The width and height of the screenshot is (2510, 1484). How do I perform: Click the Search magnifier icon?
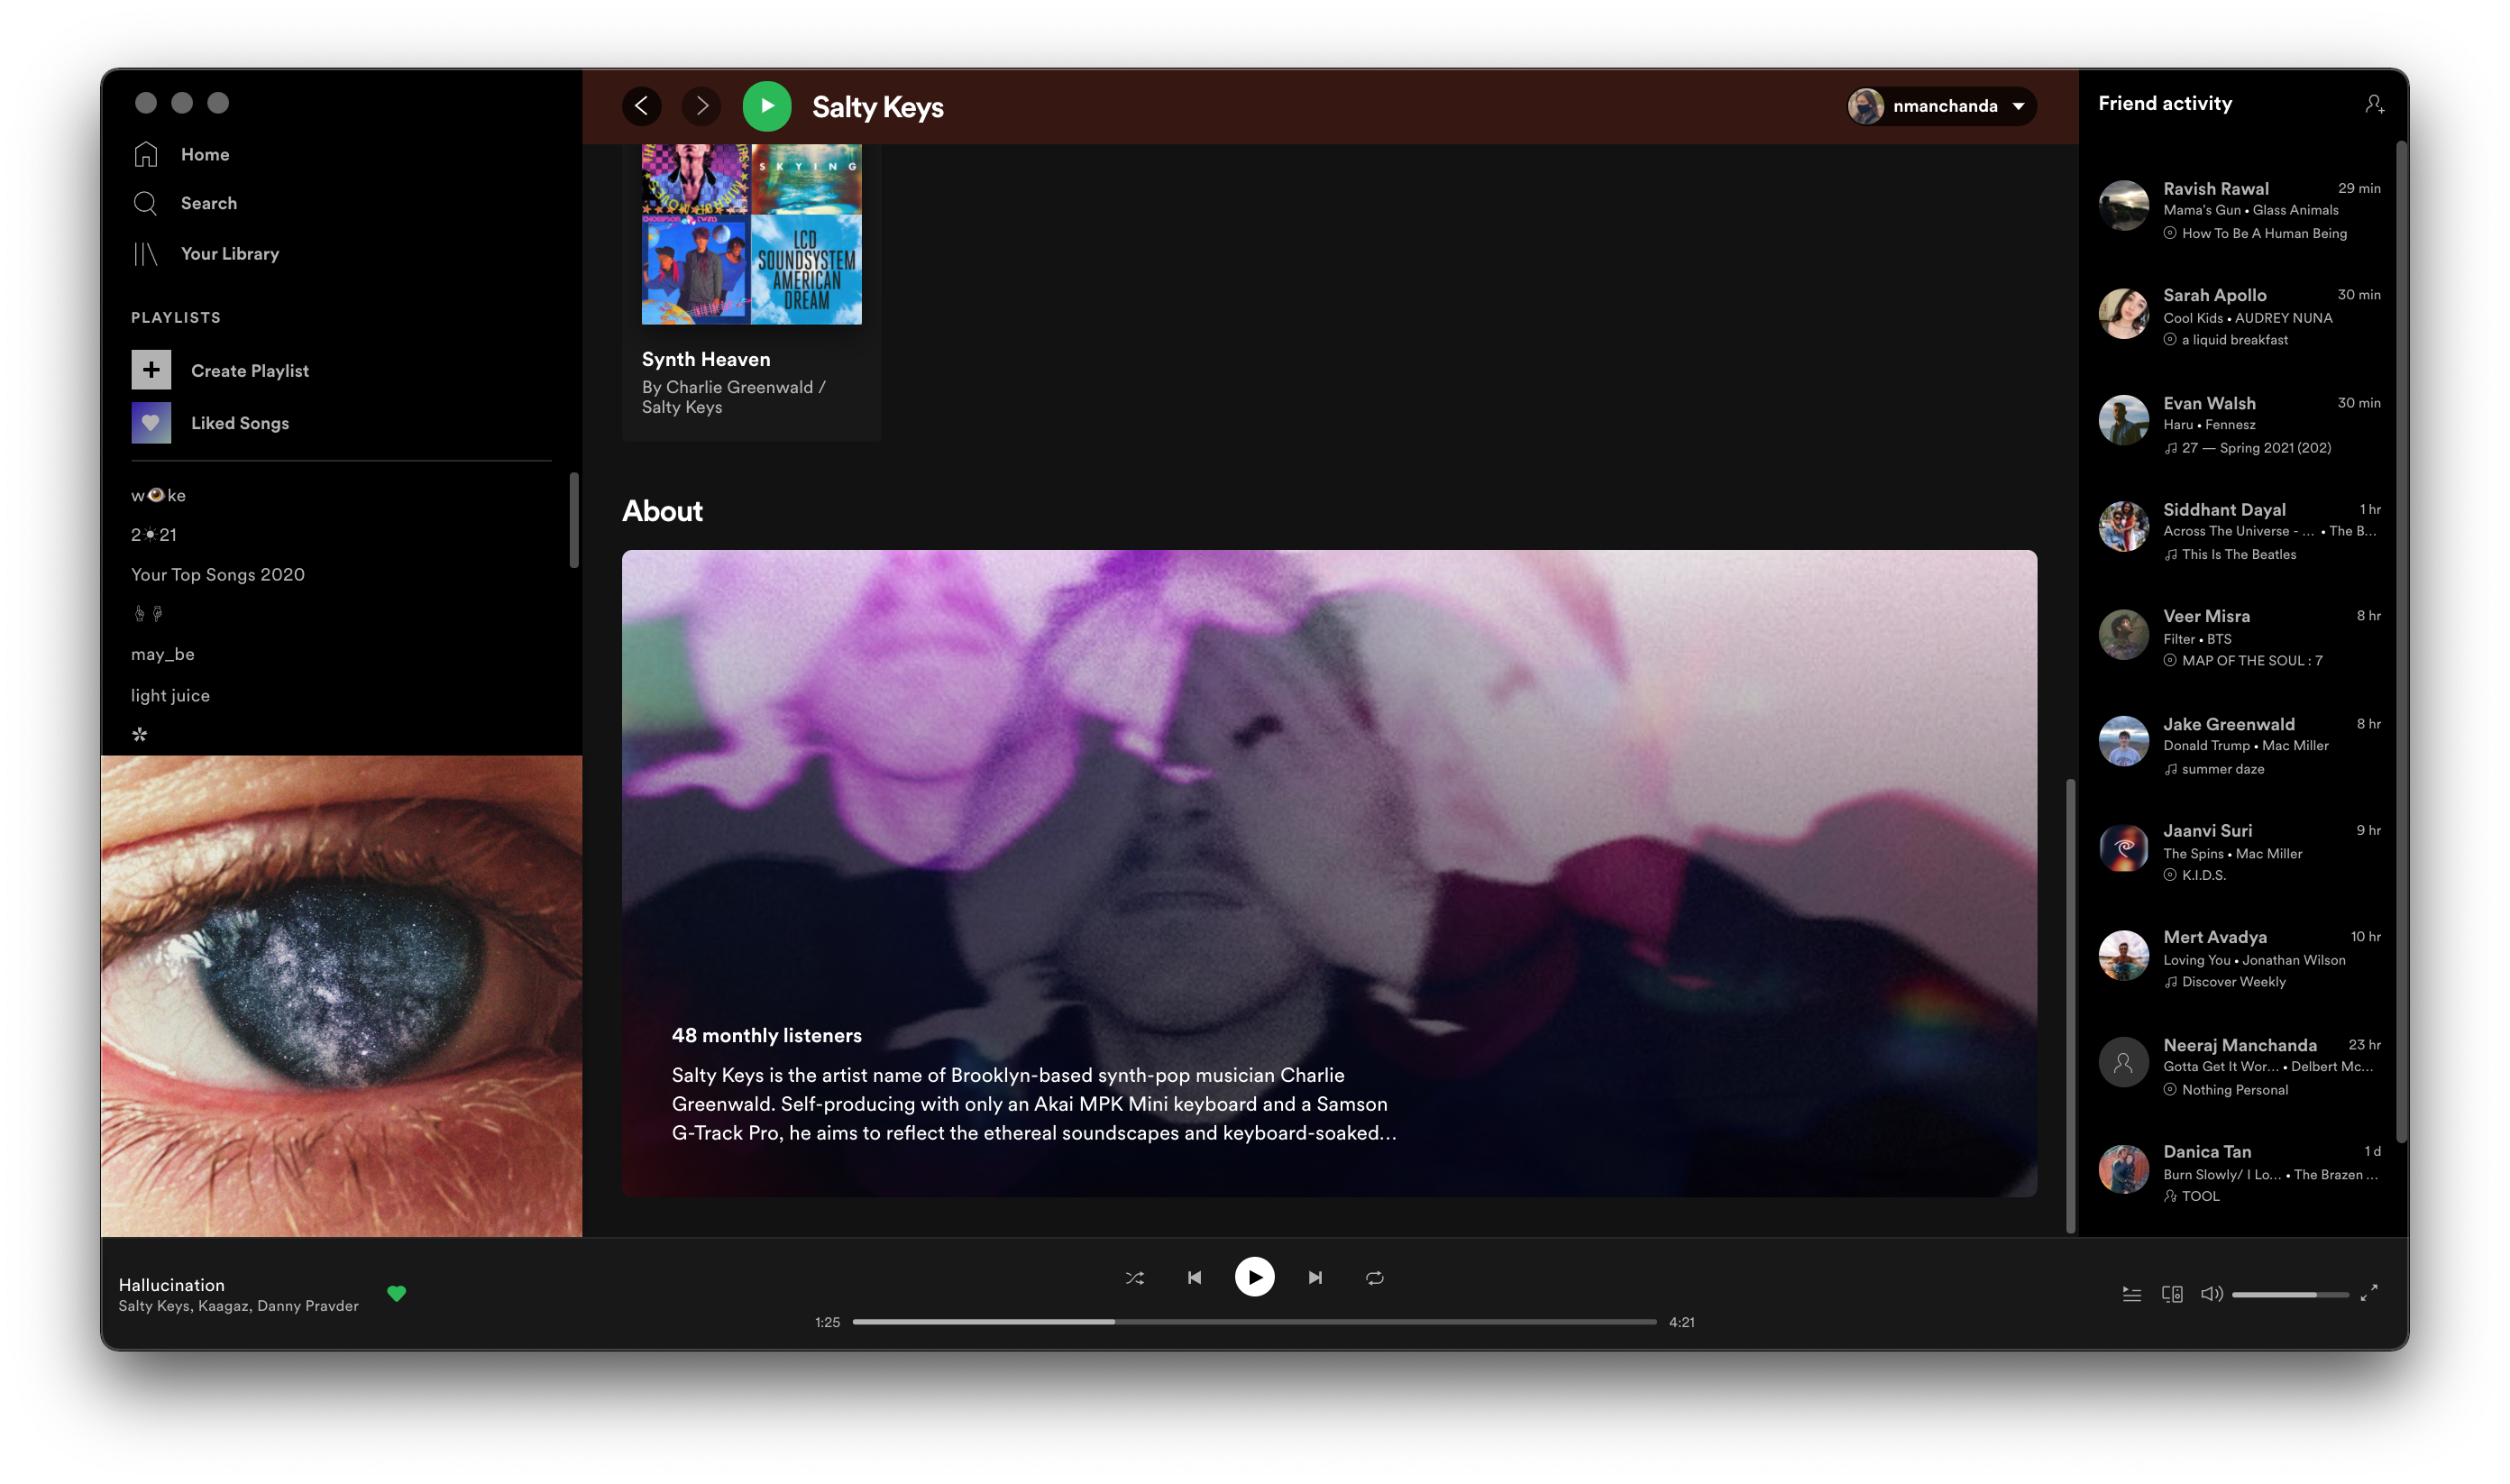pyautogui.click(x=146, y=203)
